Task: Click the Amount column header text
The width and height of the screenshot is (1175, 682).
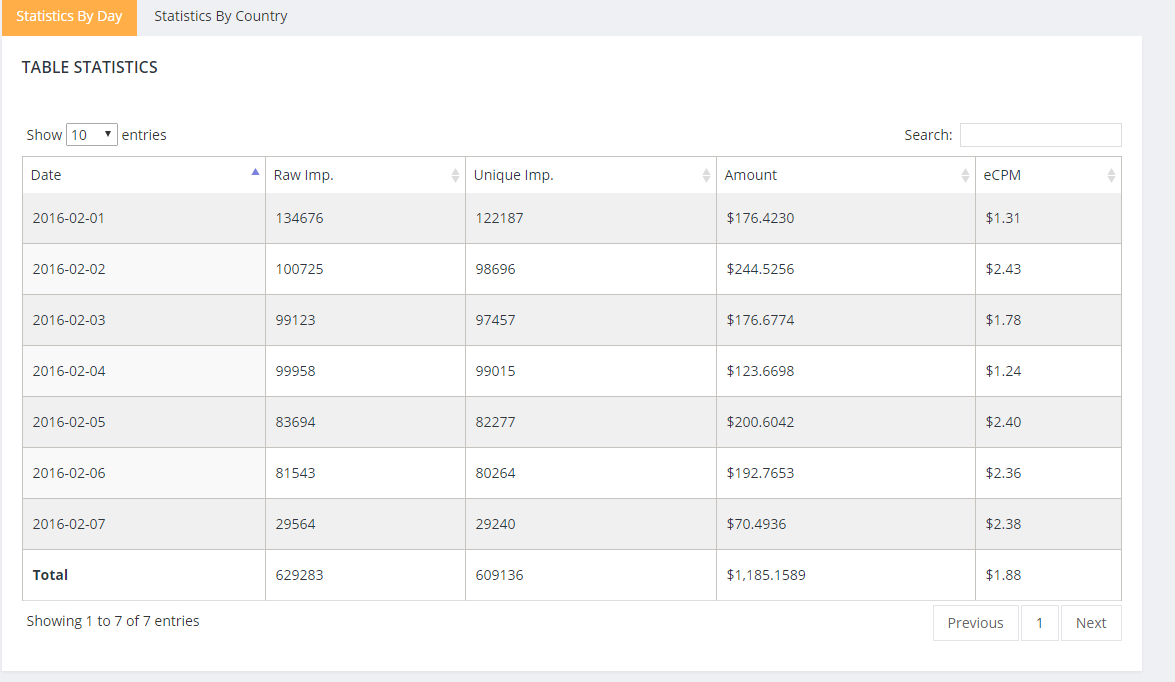Action: click(751, 175)
